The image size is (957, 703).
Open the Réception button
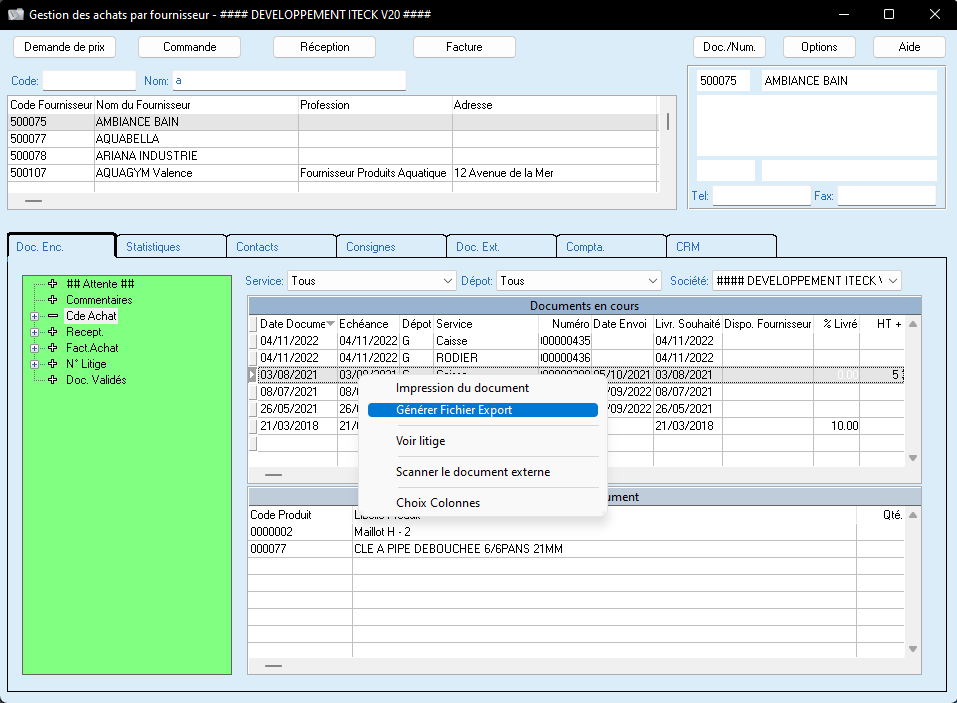click(324, 47)
